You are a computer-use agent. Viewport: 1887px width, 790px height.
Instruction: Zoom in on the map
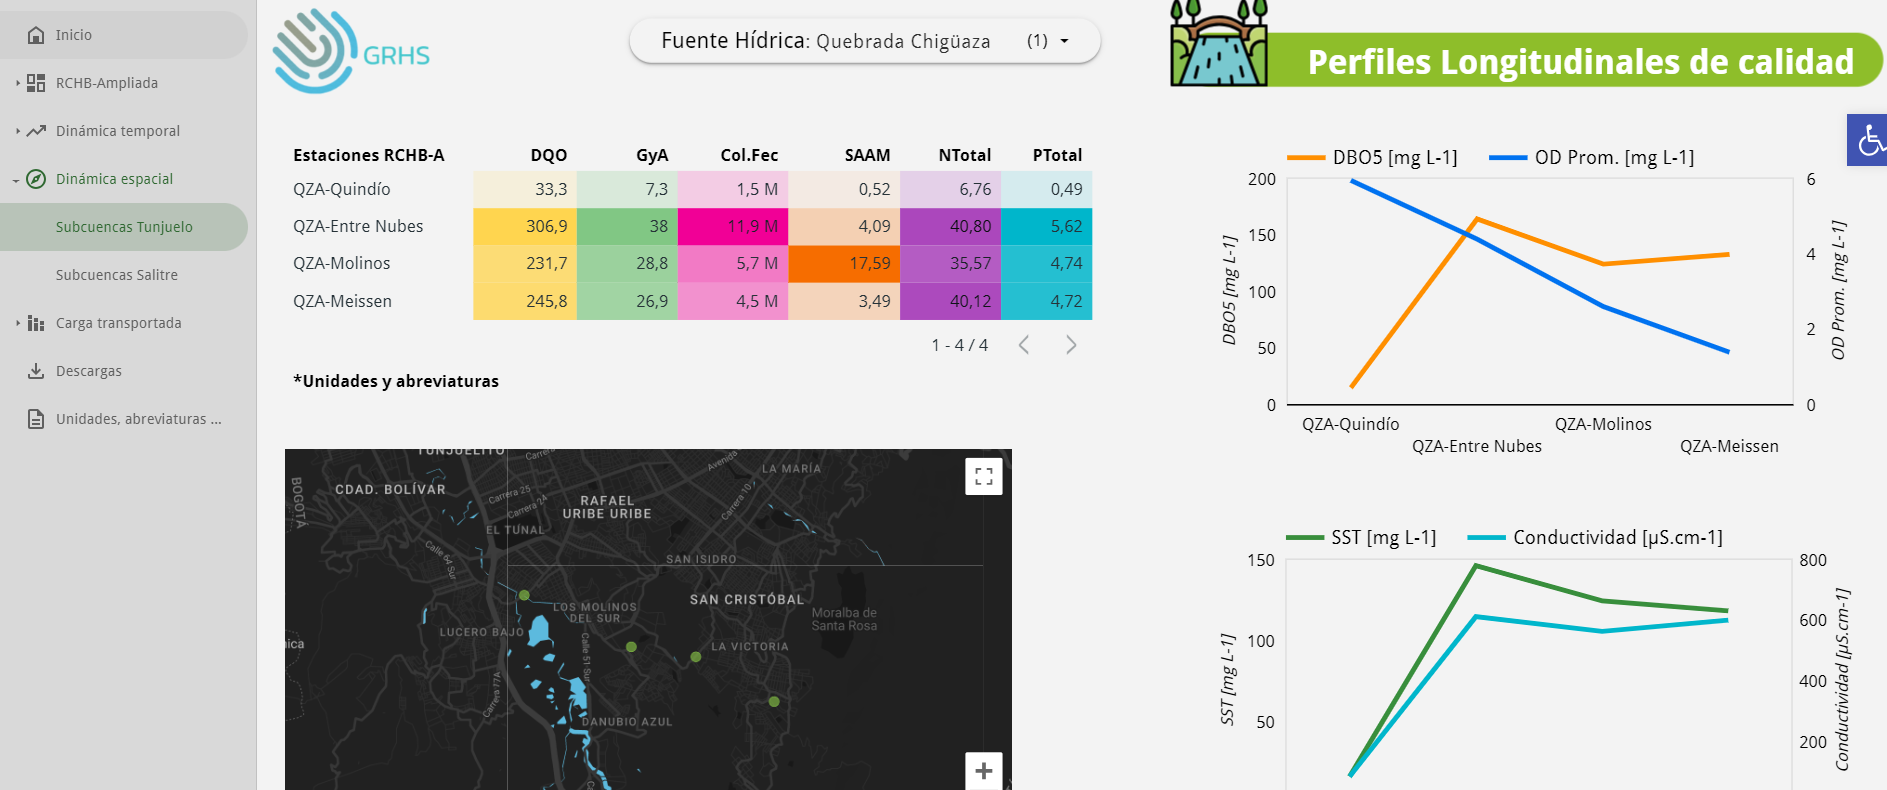[x=983, y=770]
